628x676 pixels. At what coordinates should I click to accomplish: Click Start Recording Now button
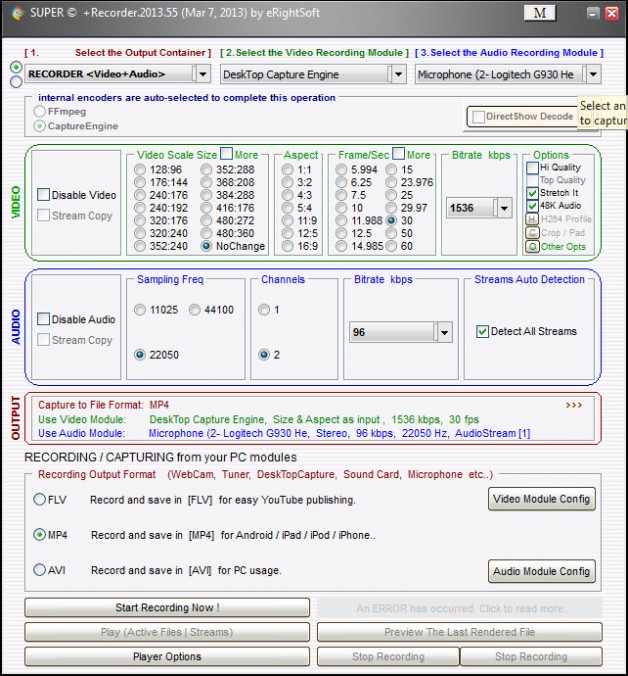167,607
